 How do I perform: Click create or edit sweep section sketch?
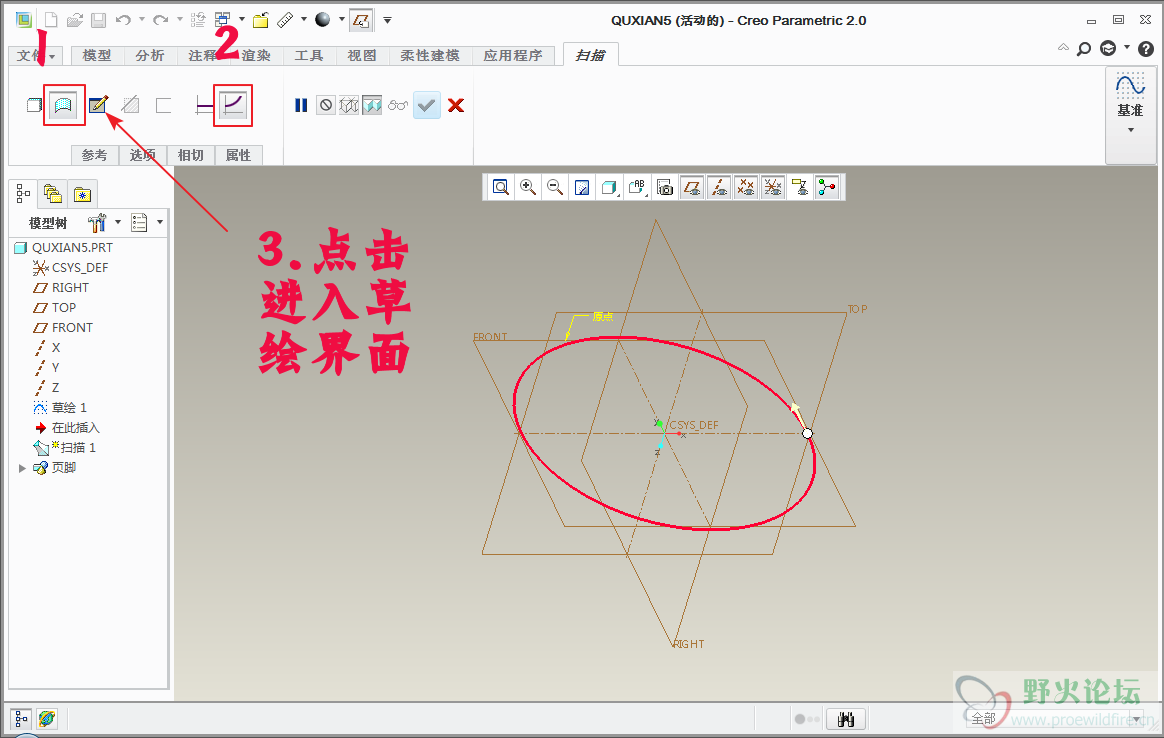pyautogui.click(x=98, y=105)
